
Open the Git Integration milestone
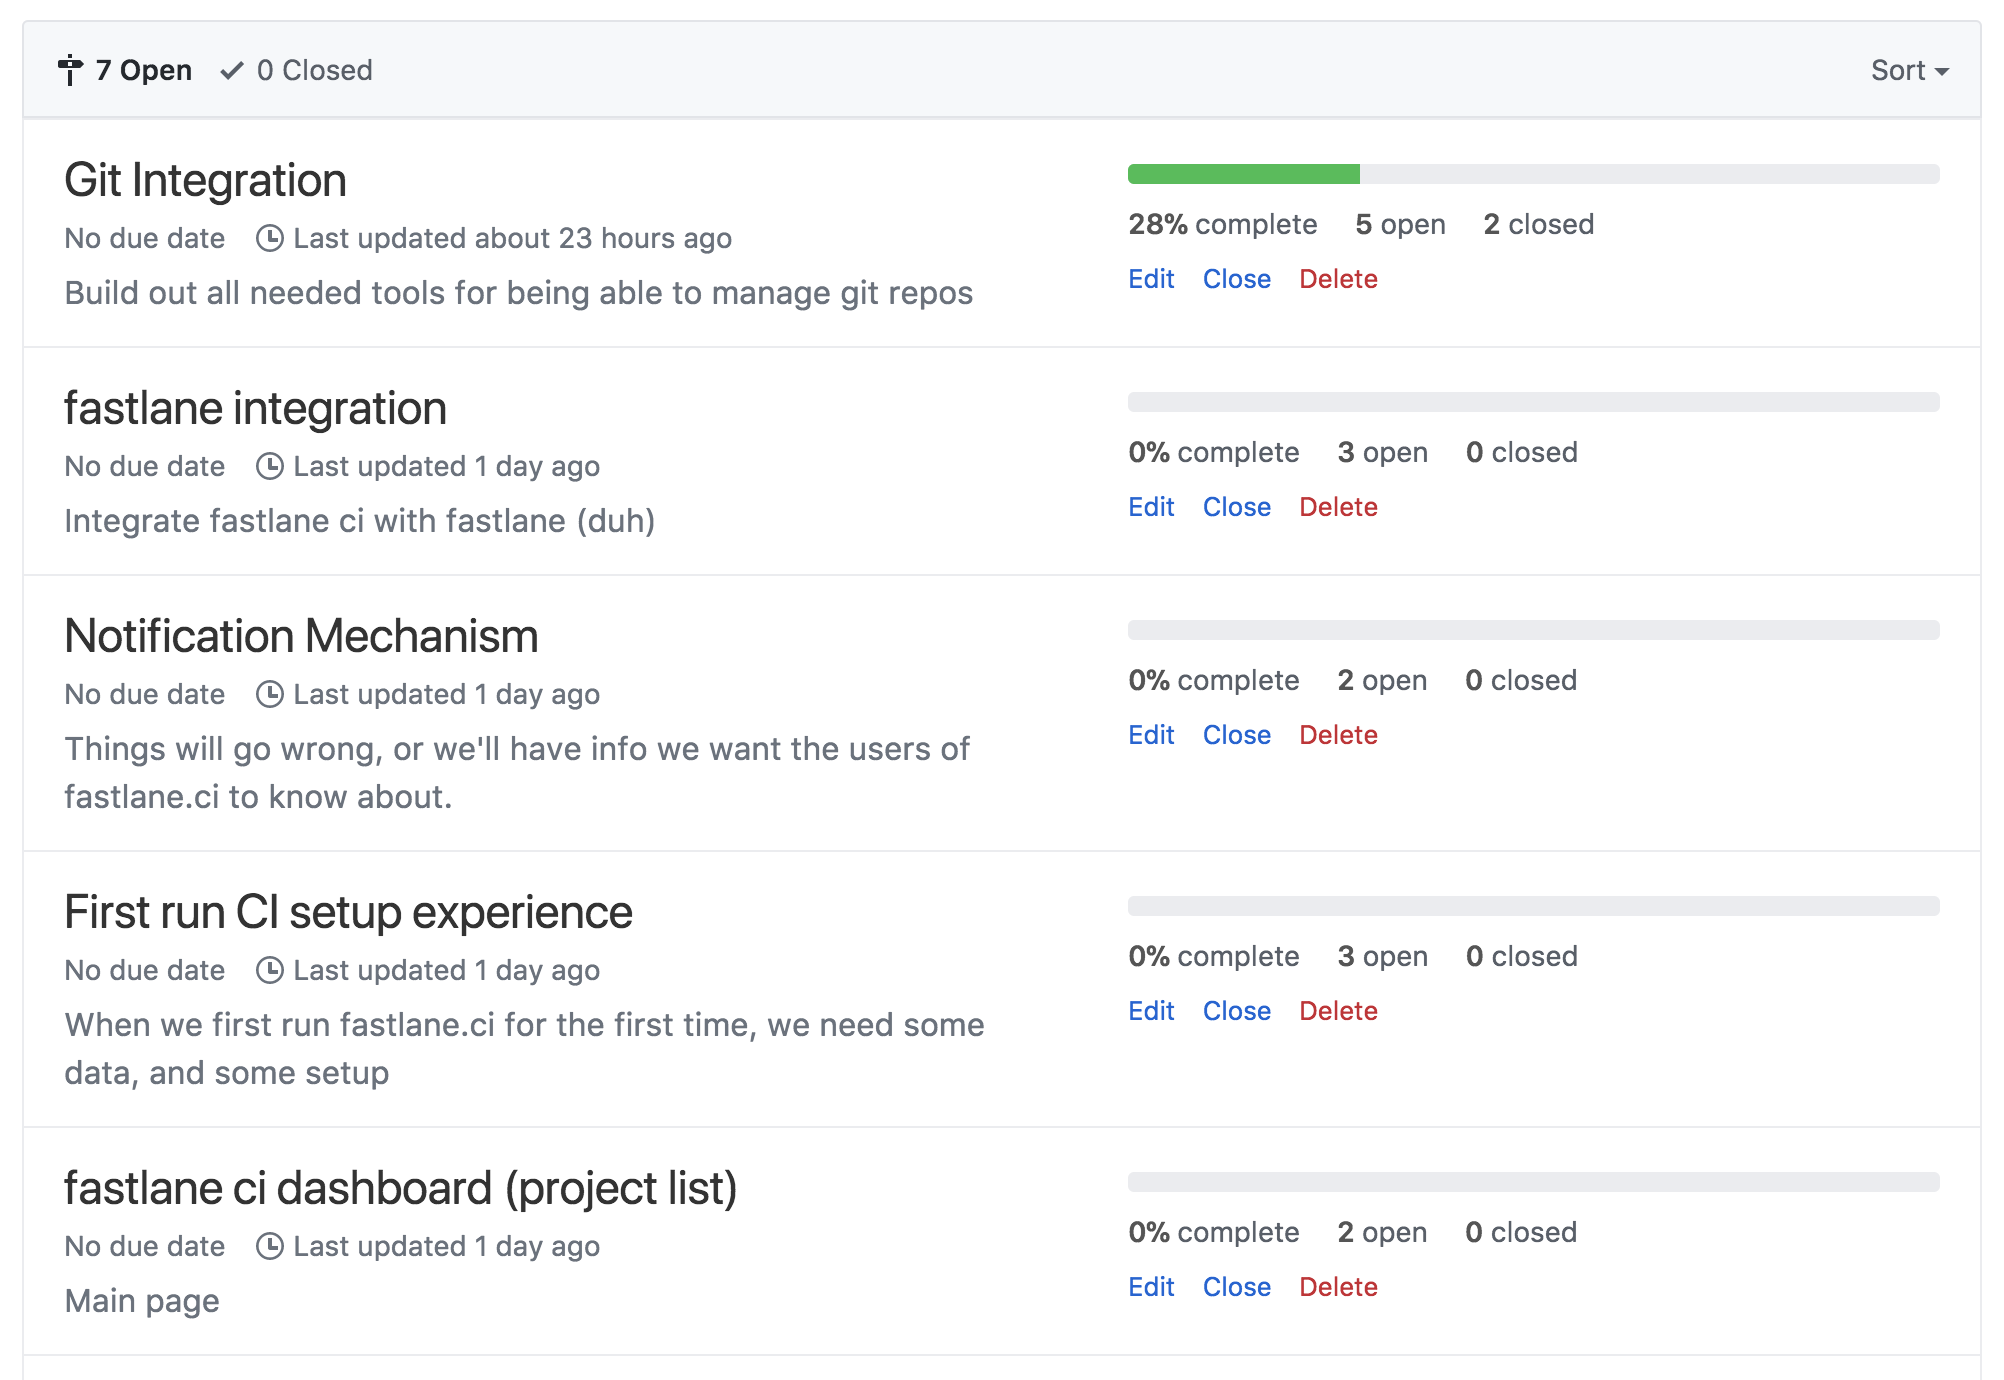click(205, 181)
